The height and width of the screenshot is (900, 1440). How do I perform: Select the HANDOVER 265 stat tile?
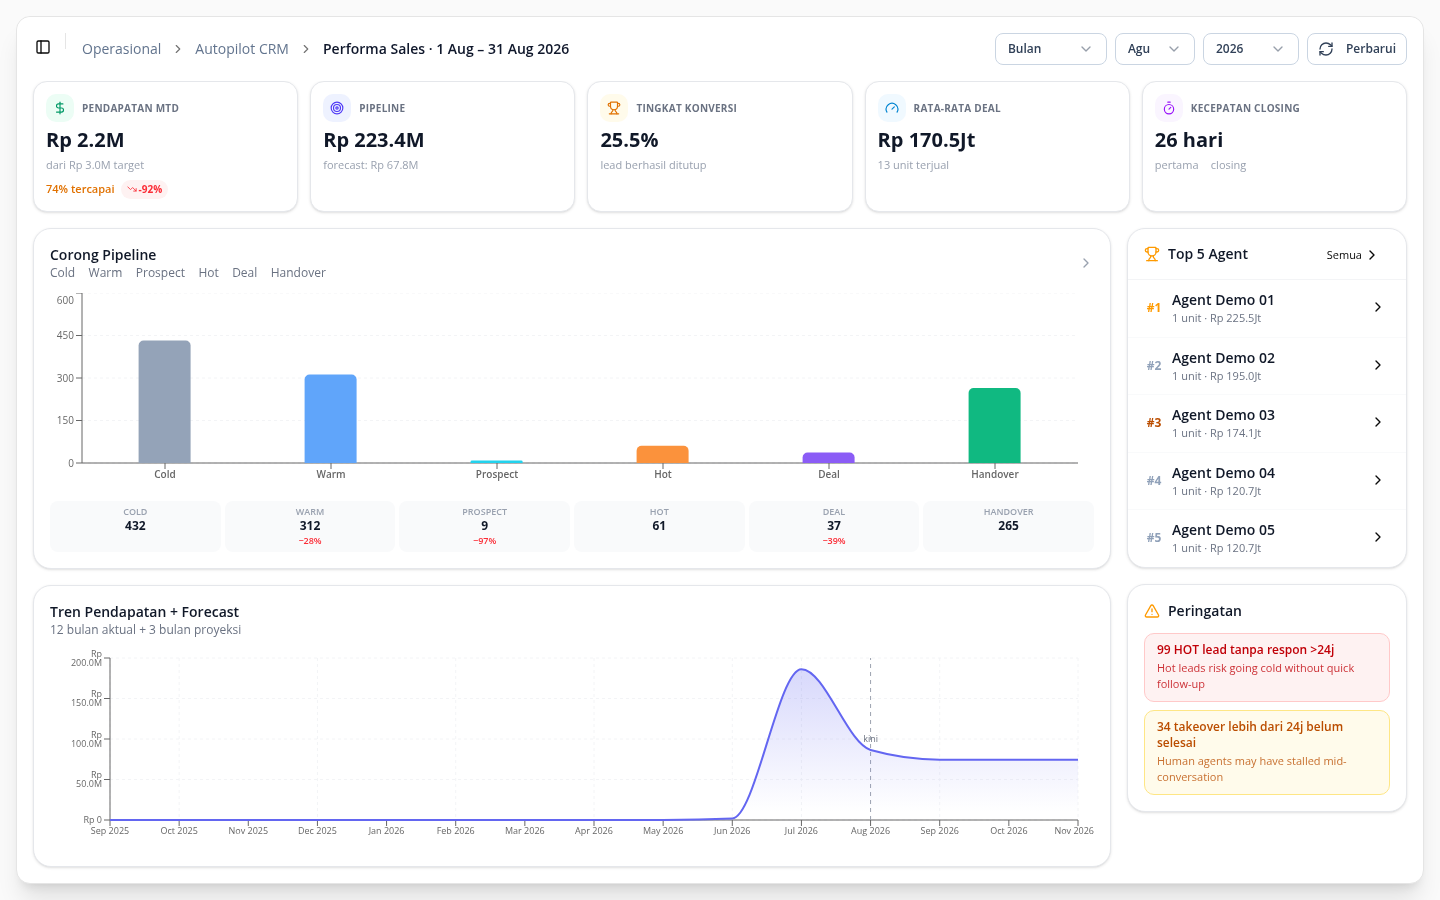[1008, 526]
